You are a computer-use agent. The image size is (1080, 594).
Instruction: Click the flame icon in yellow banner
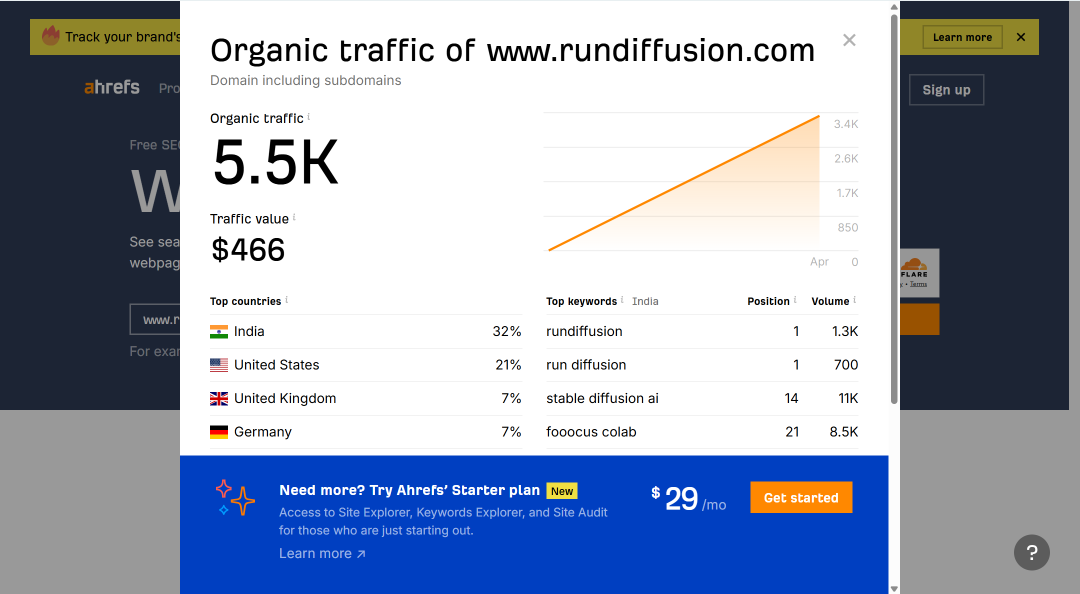[50, 36]
